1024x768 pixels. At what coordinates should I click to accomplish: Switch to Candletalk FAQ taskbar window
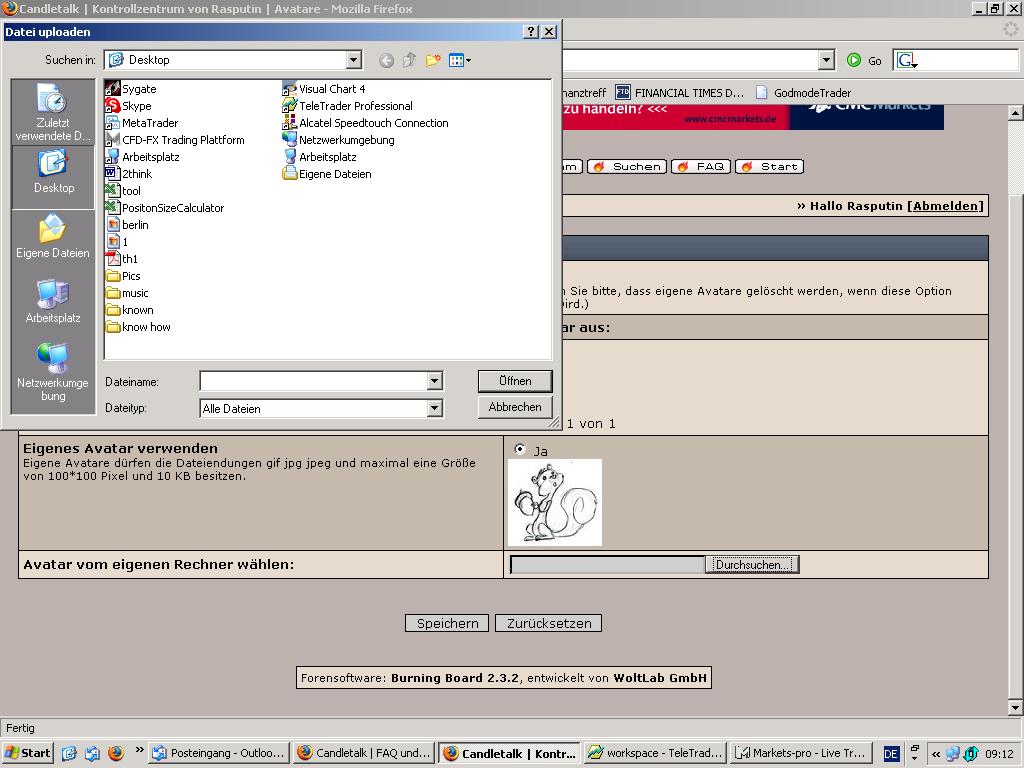coord(364,753)
